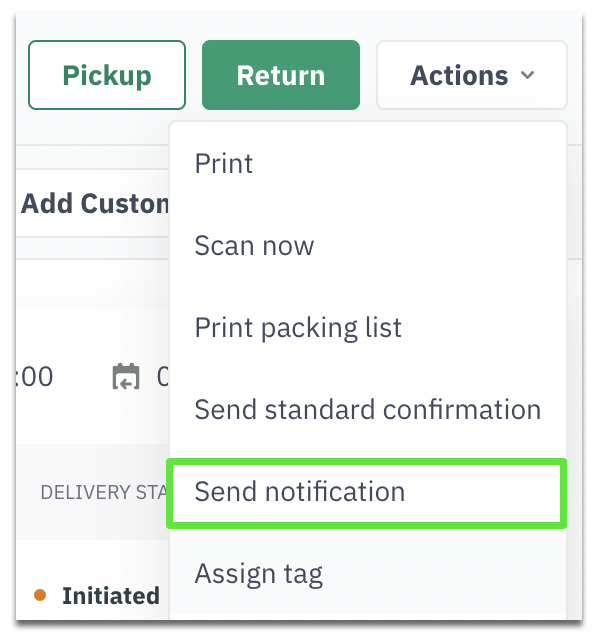The image size is (604, 642).
Task: Select the highlighted Send notification entry
Action: coord(366,493)
